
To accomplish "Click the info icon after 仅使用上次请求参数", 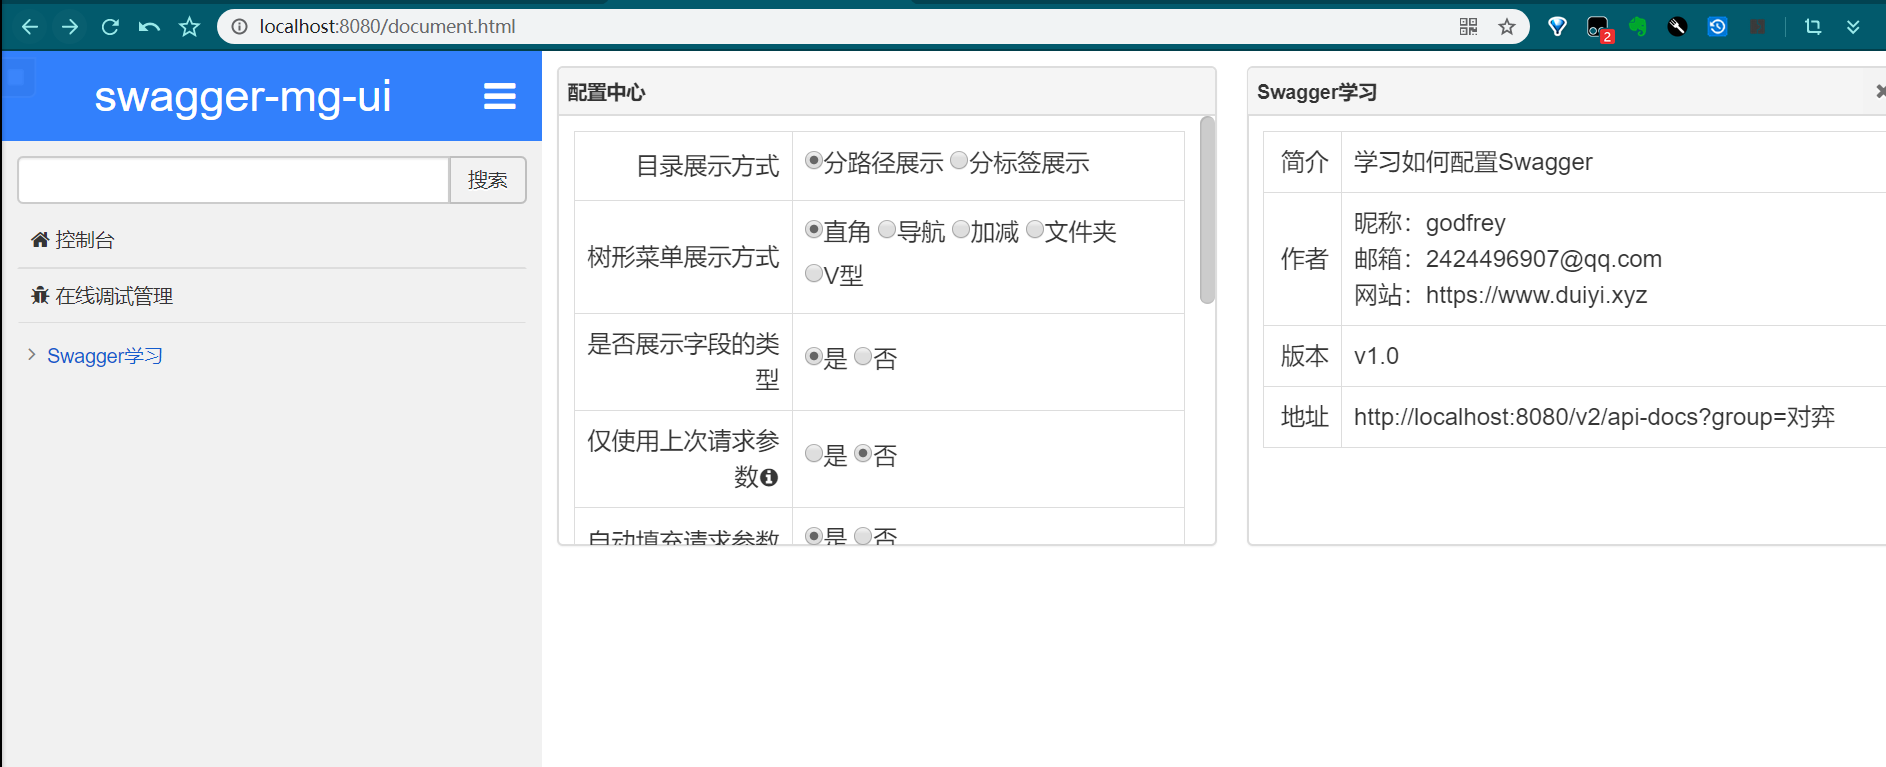I will pos(769,477).
